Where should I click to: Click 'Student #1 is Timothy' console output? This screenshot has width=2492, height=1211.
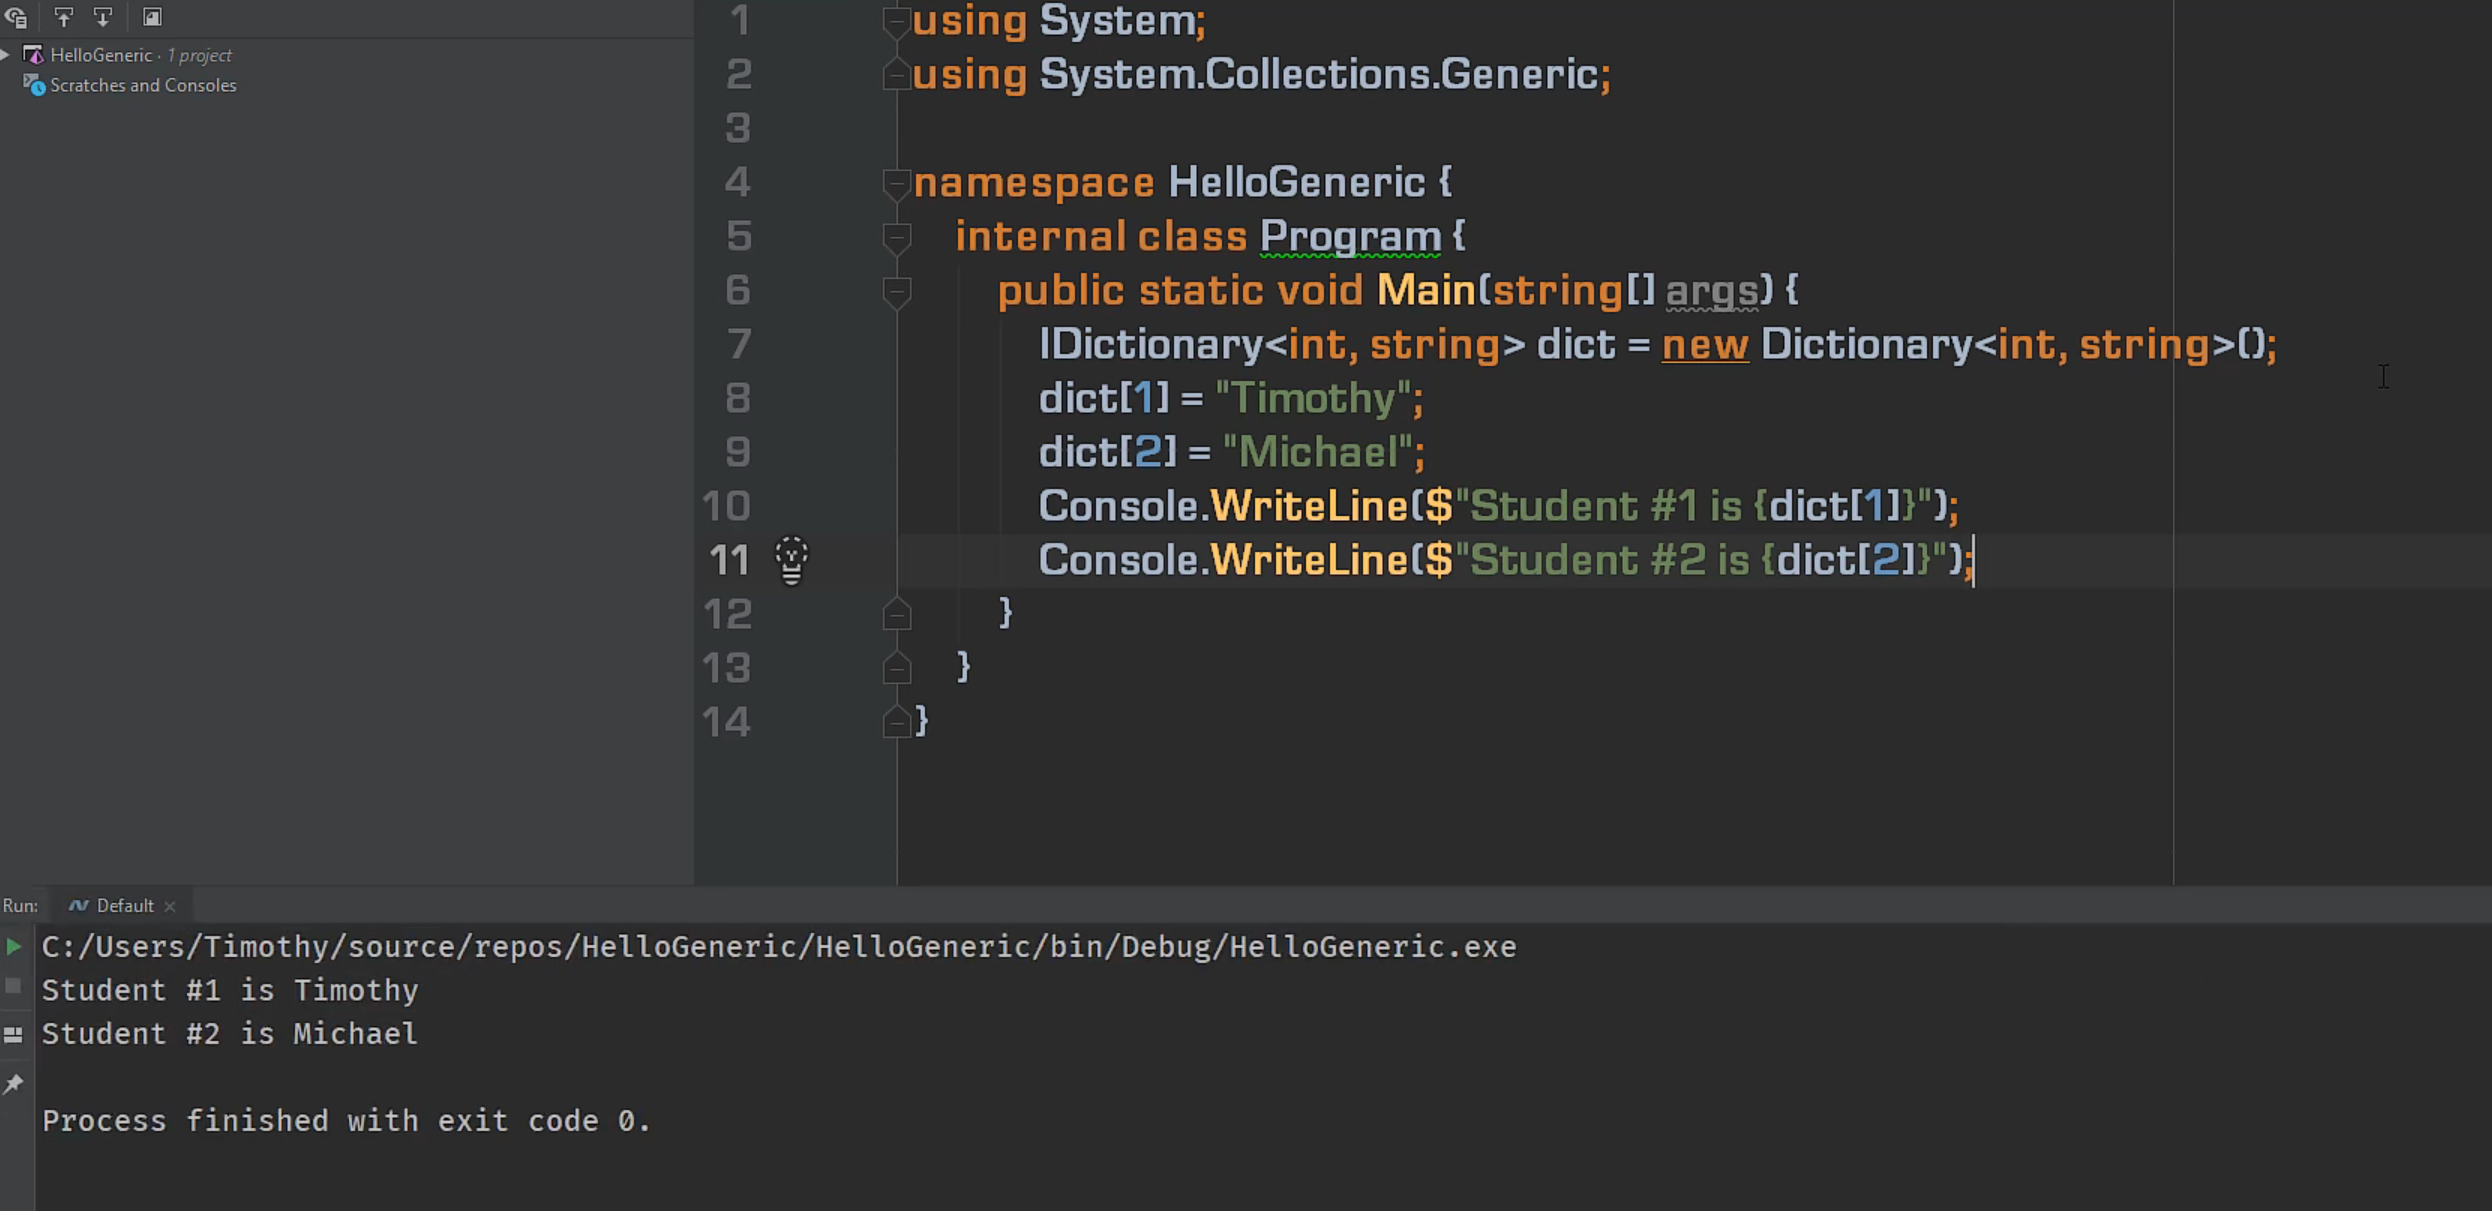[230, 990]
